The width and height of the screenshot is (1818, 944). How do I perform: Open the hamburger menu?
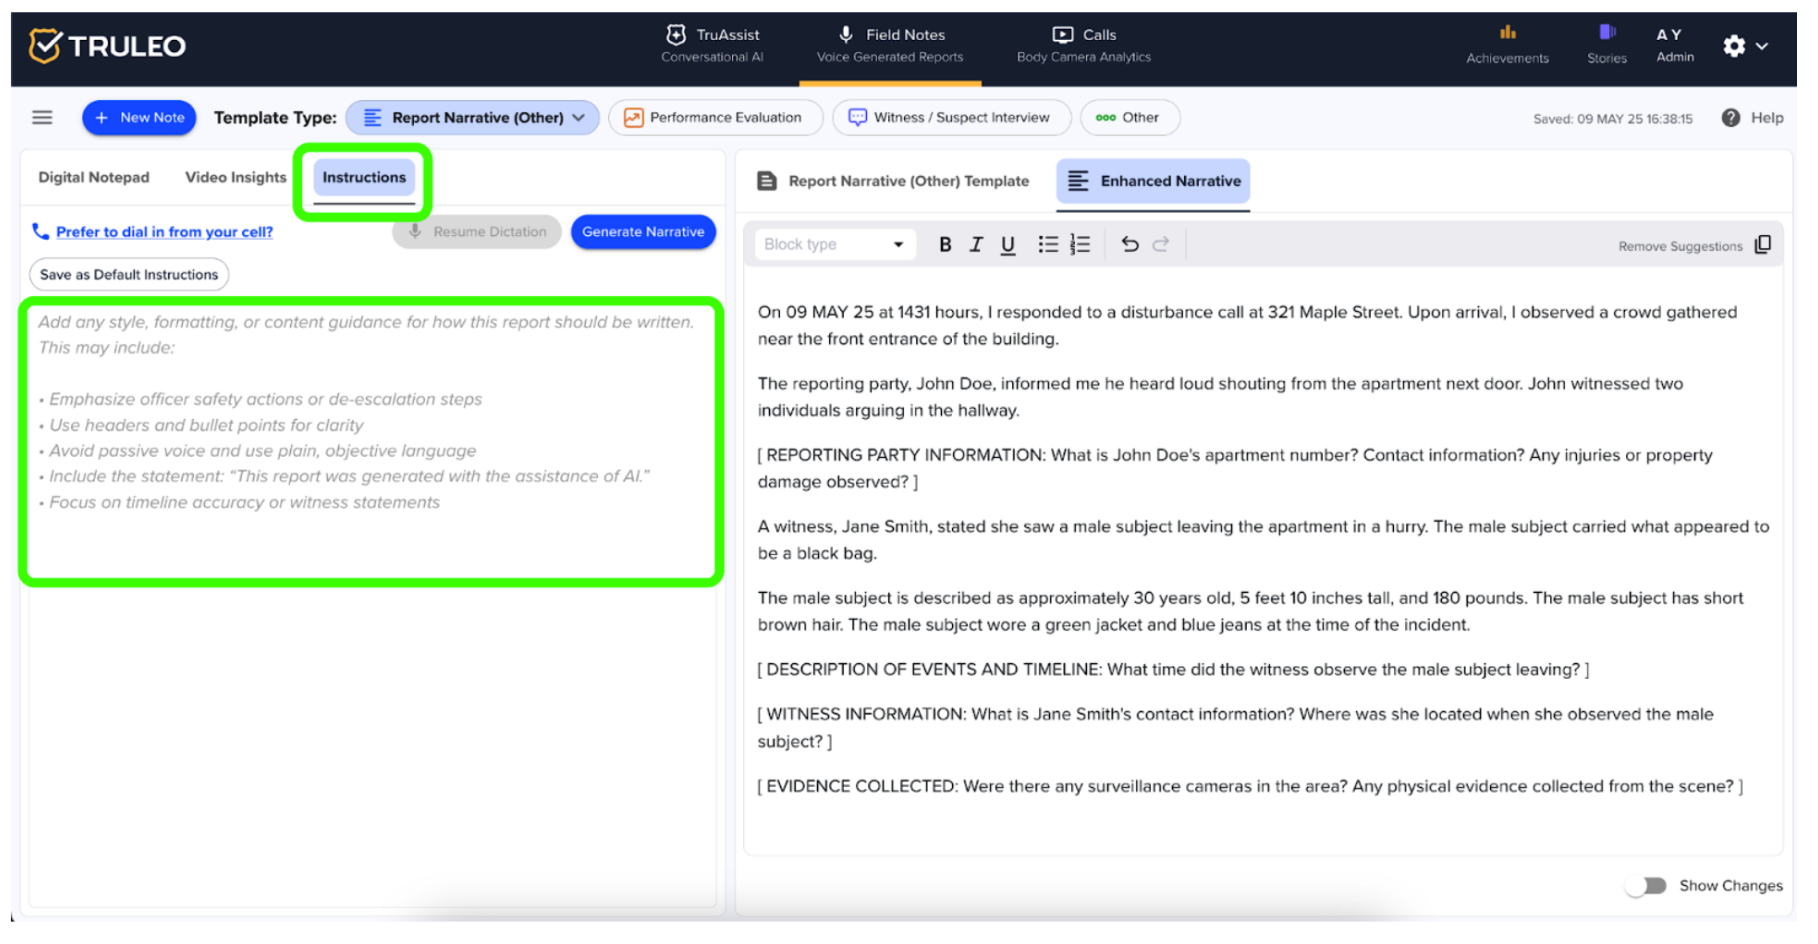42,118
